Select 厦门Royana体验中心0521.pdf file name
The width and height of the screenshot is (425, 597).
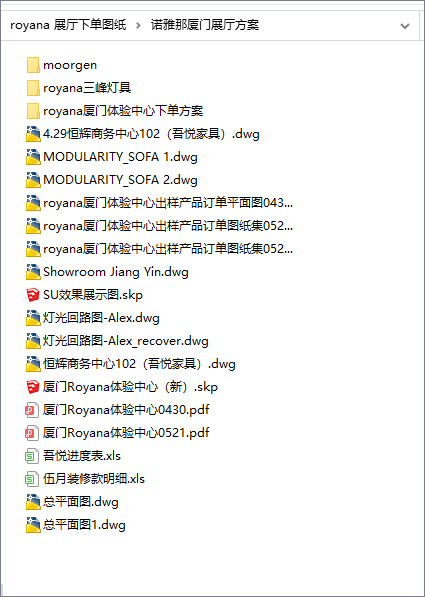click(x=126, y=433)
